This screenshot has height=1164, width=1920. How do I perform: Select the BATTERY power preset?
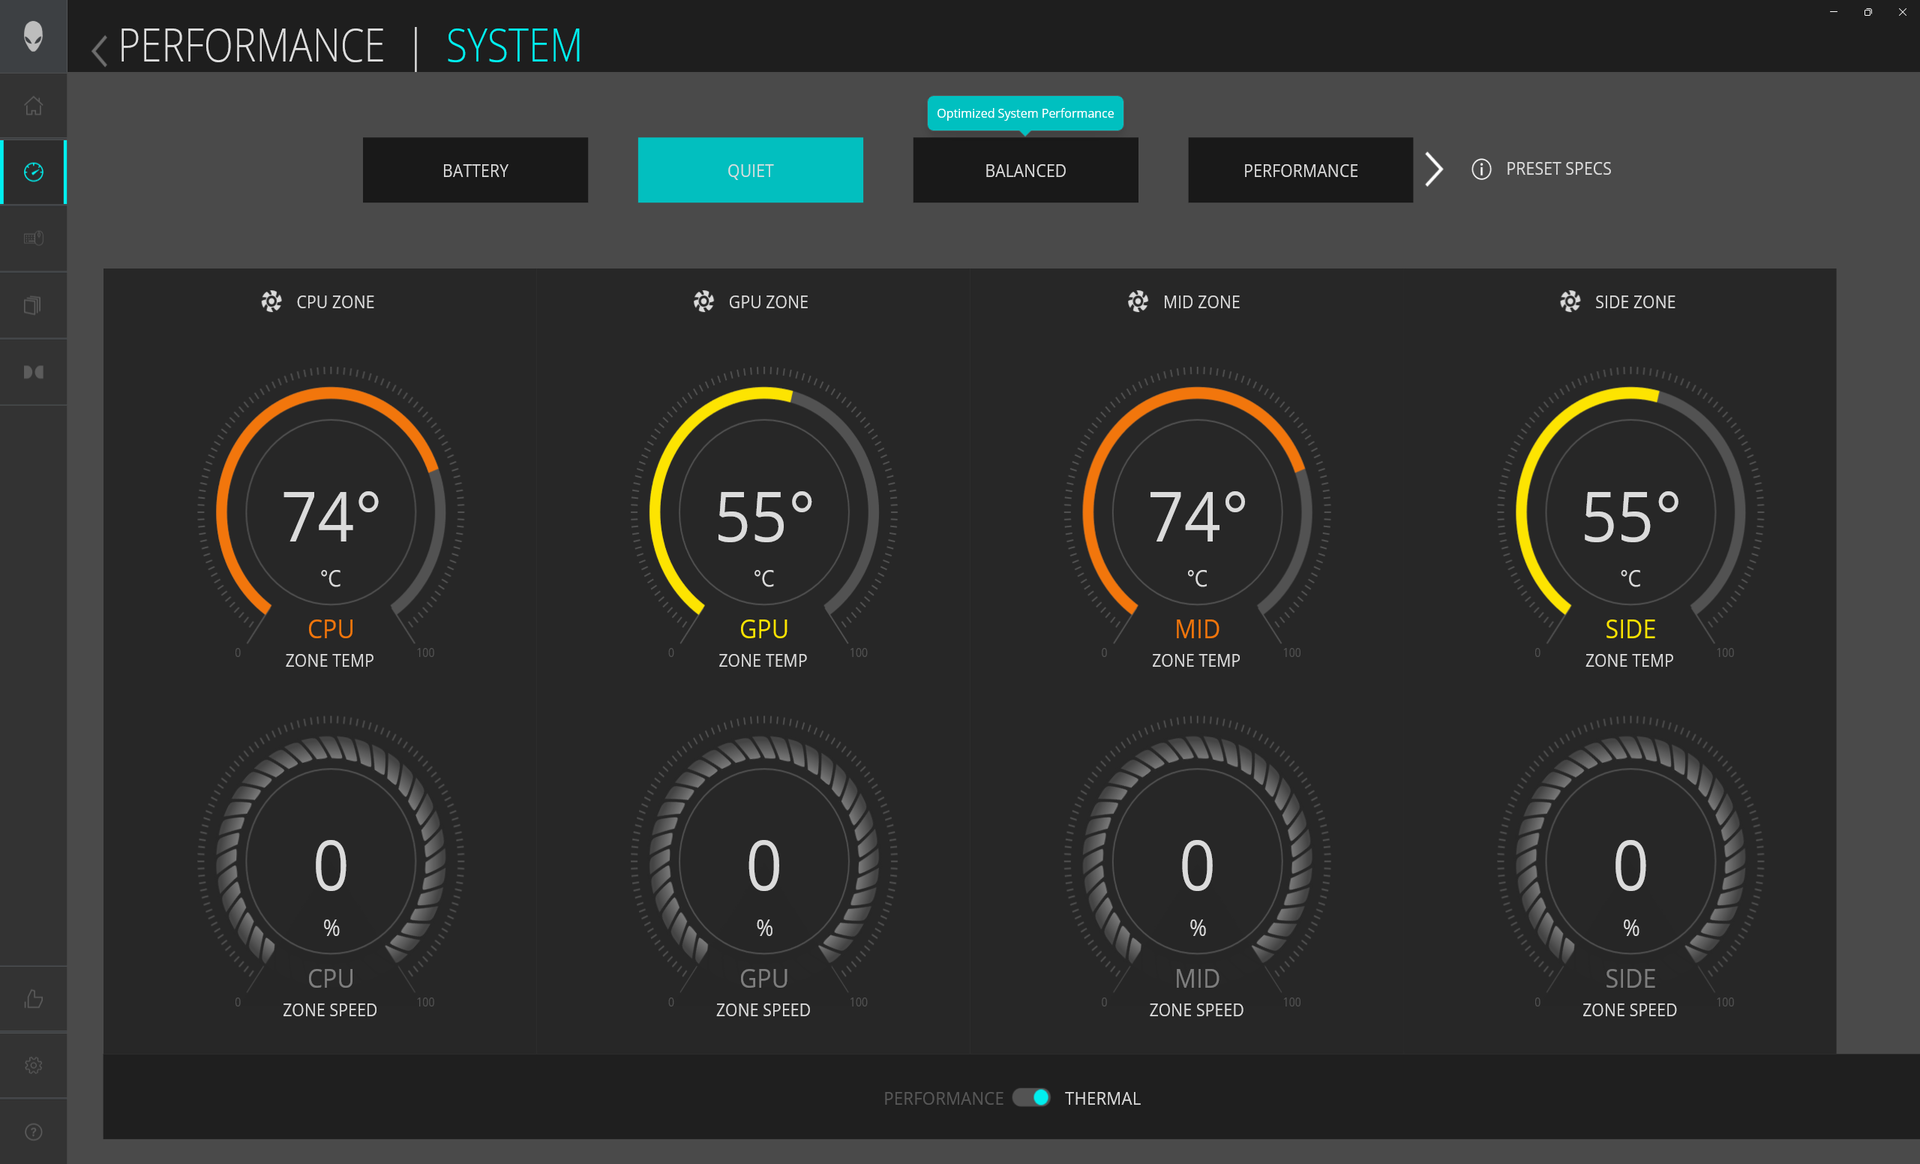[x=475, y=170]
